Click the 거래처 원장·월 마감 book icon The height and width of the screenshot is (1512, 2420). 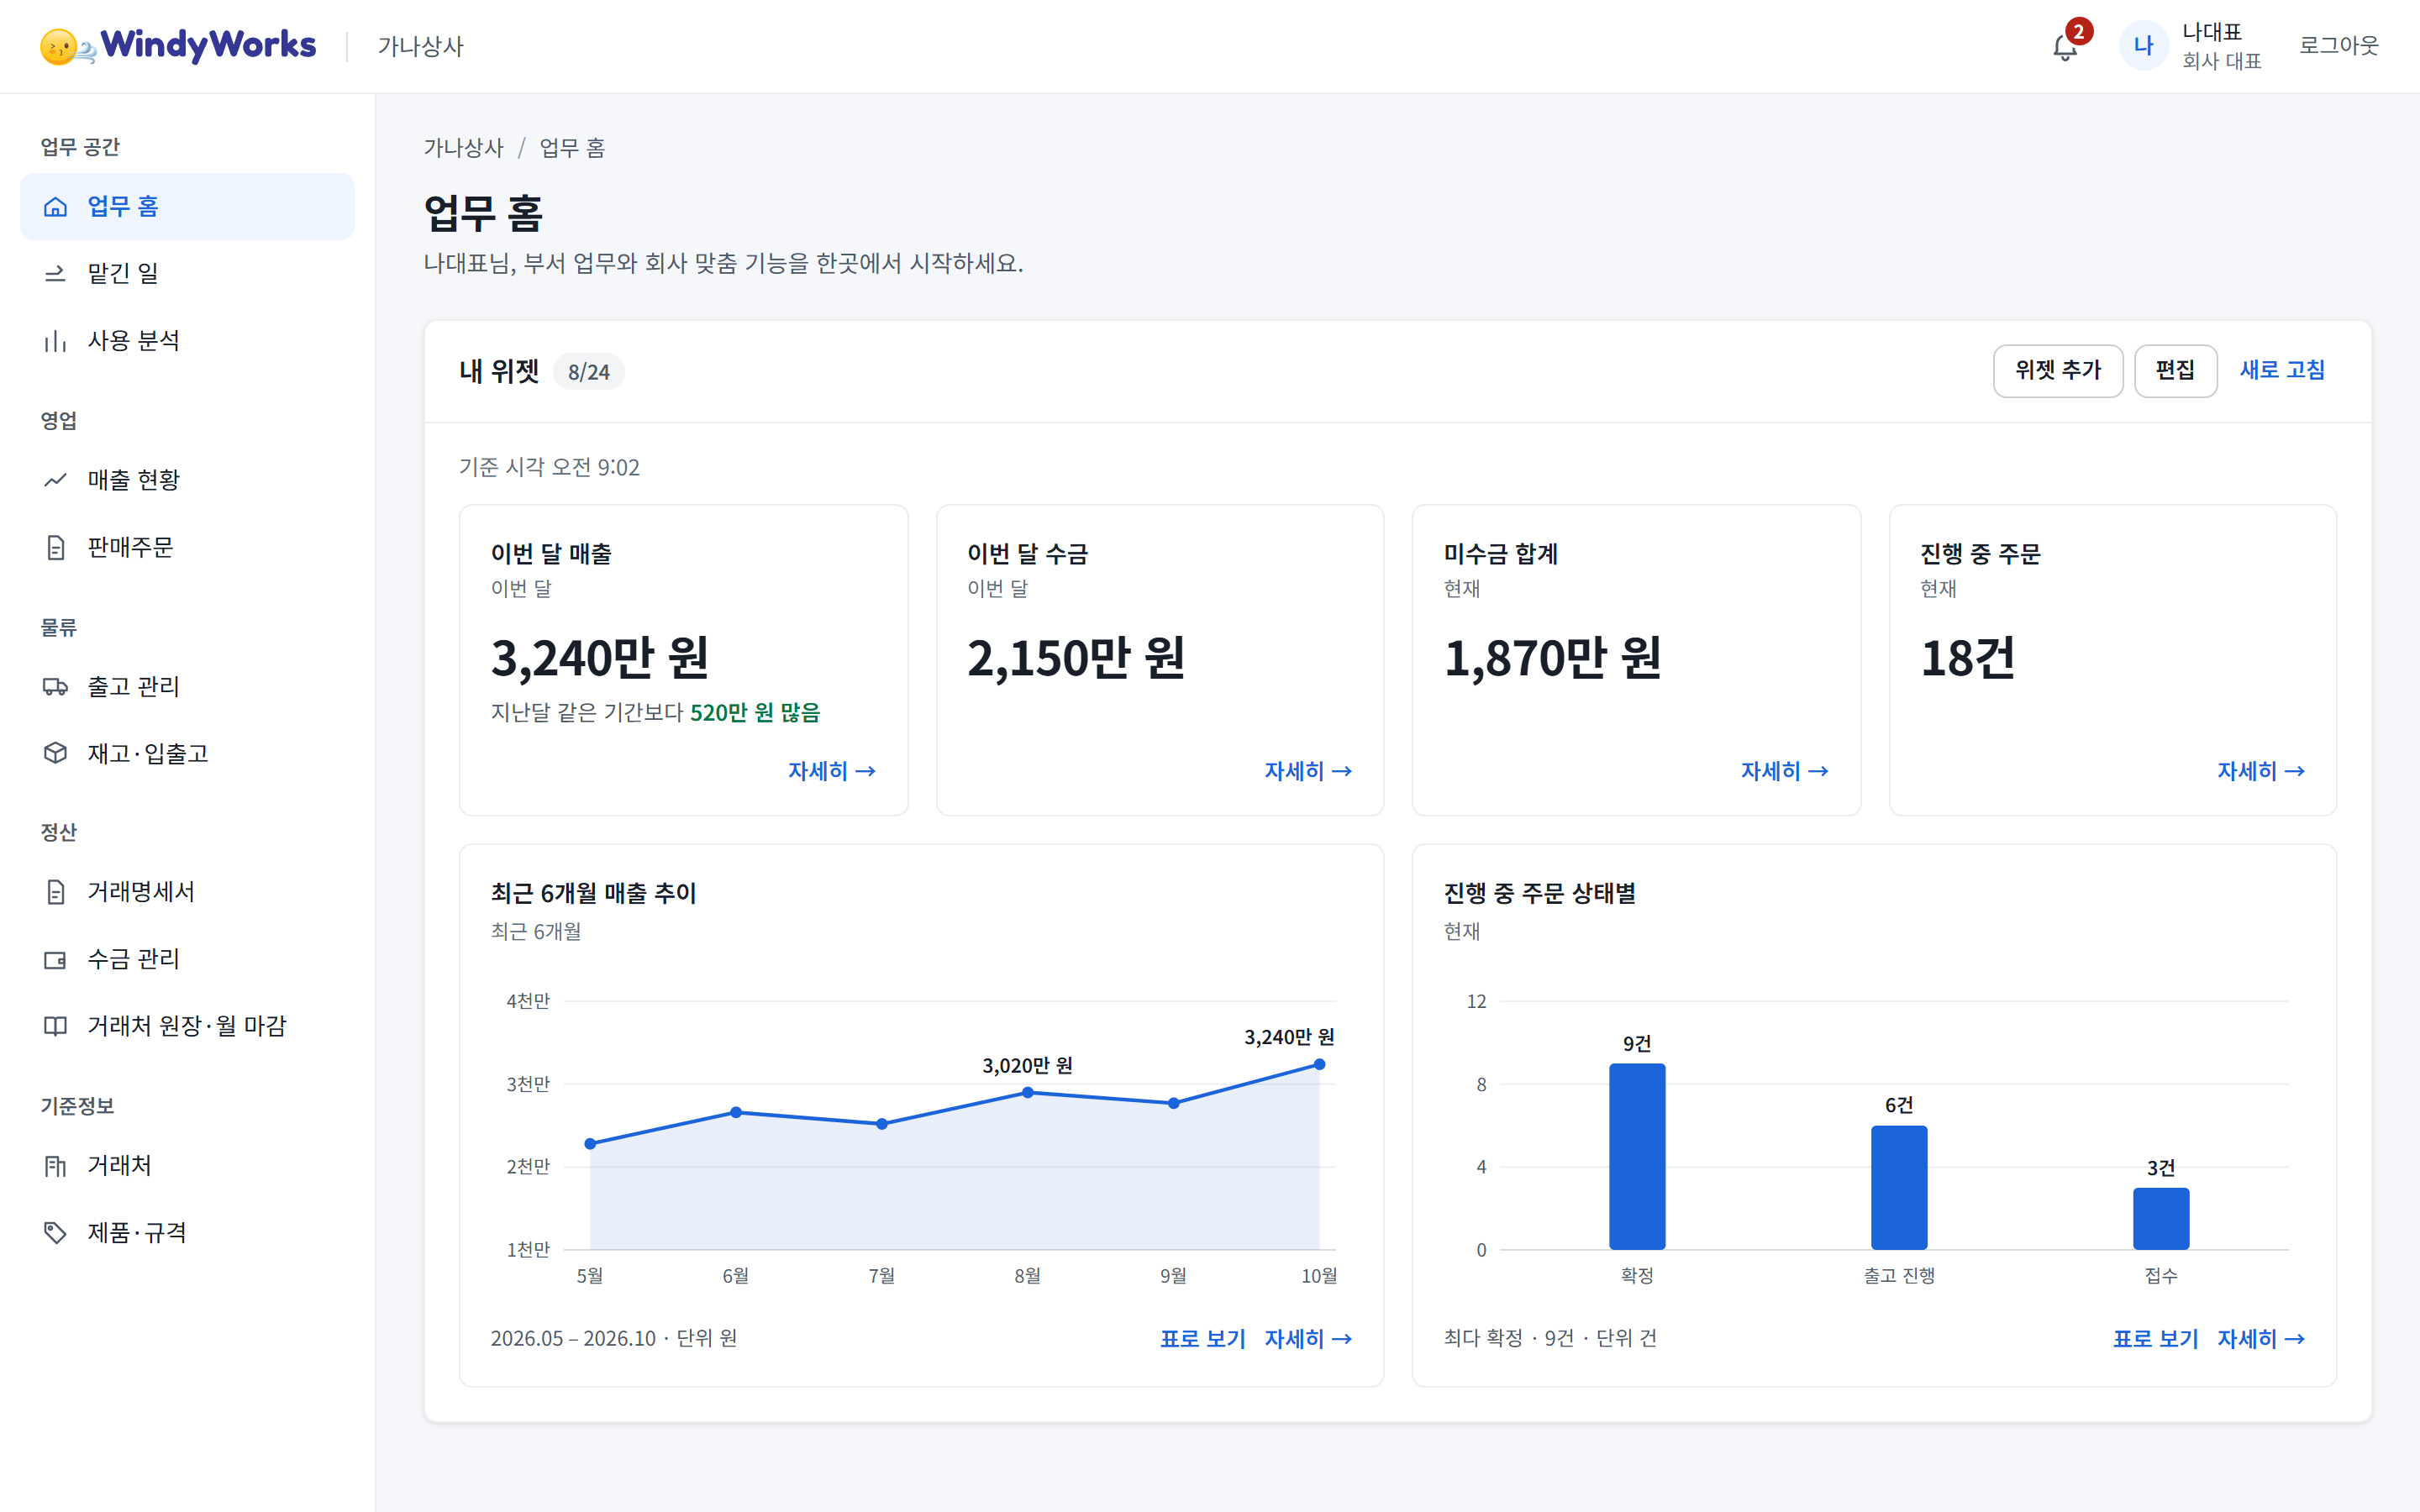click(55, 1026)
